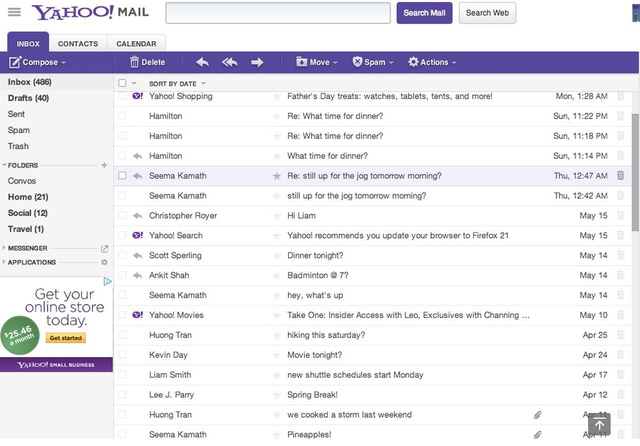Star the Dinner tonight? email

[277, 255]
